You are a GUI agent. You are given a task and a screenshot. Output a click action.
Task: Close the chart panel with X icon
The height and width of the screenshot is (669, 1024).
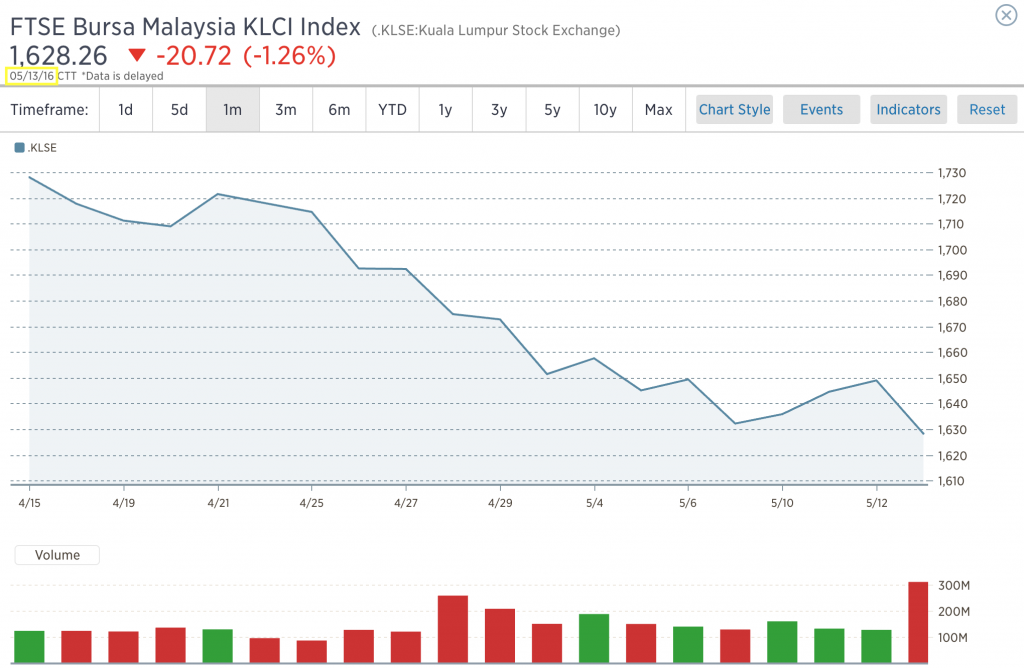1006,15
